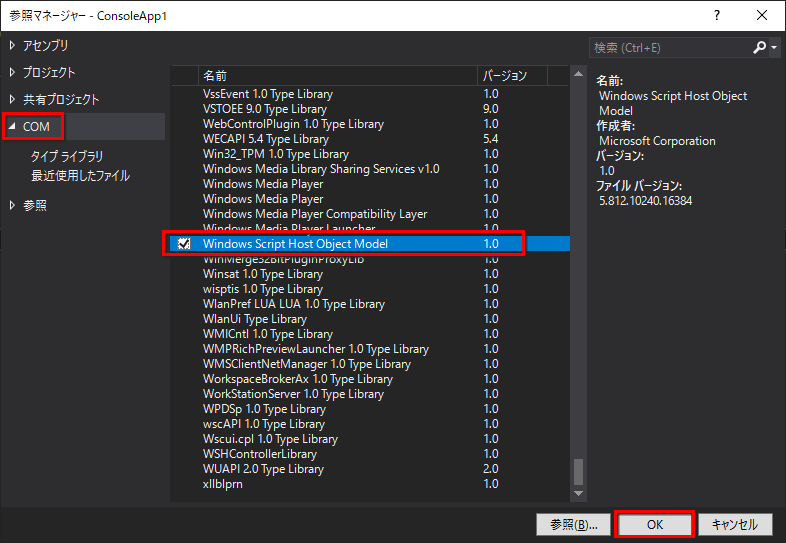Select wisptis 1.0 Type Library
The height and width of the screenshot is (543, 786).
[369, 289]
